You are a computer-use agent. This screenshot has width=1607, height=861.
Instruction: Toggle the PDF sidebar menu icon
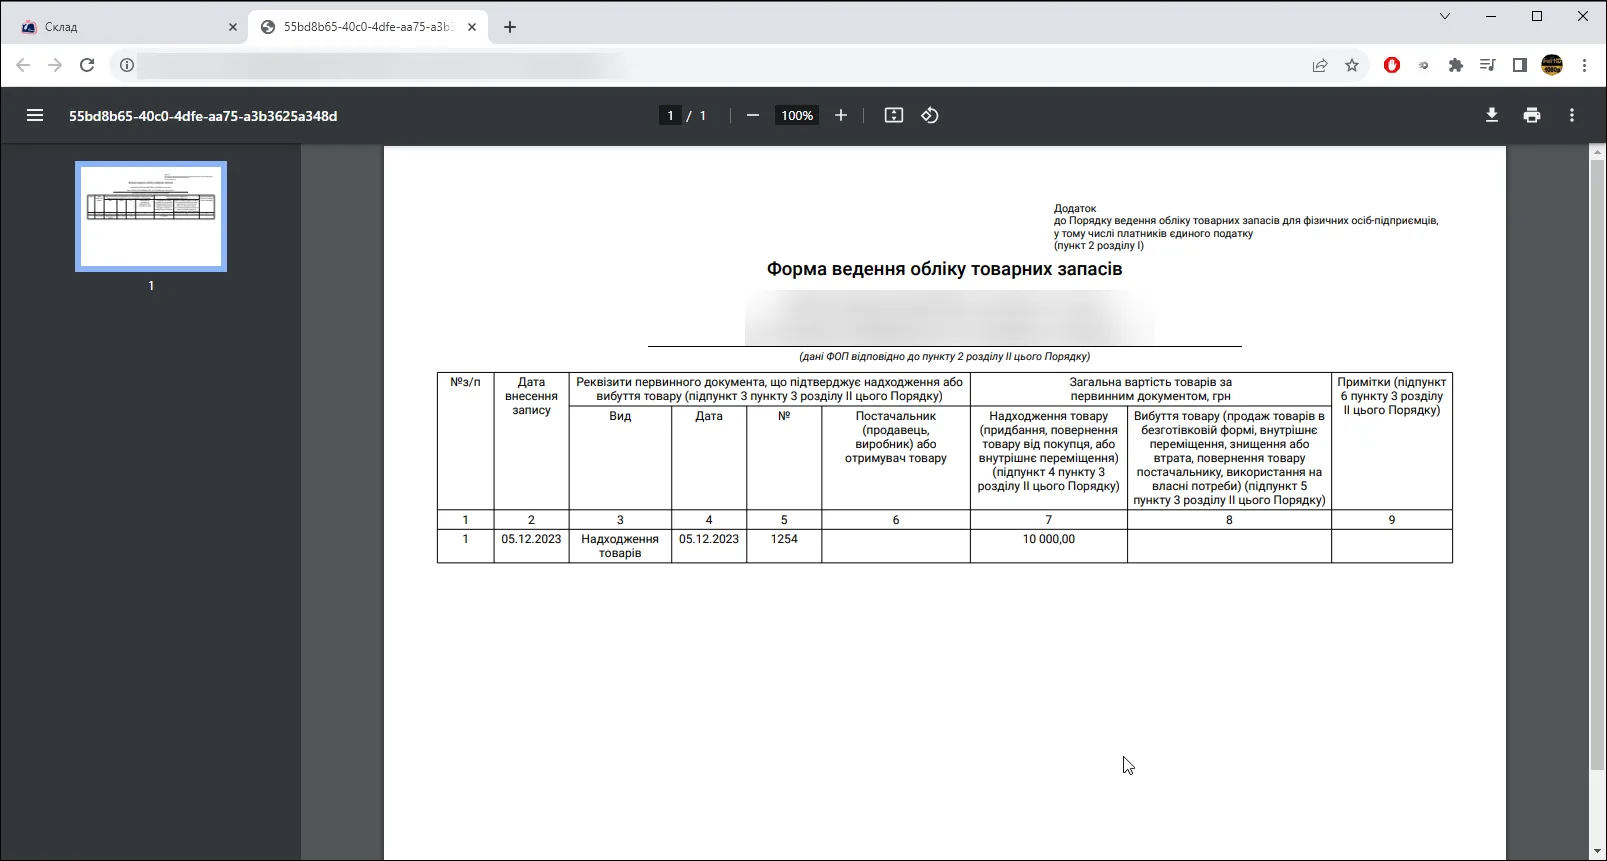[35, 115]
